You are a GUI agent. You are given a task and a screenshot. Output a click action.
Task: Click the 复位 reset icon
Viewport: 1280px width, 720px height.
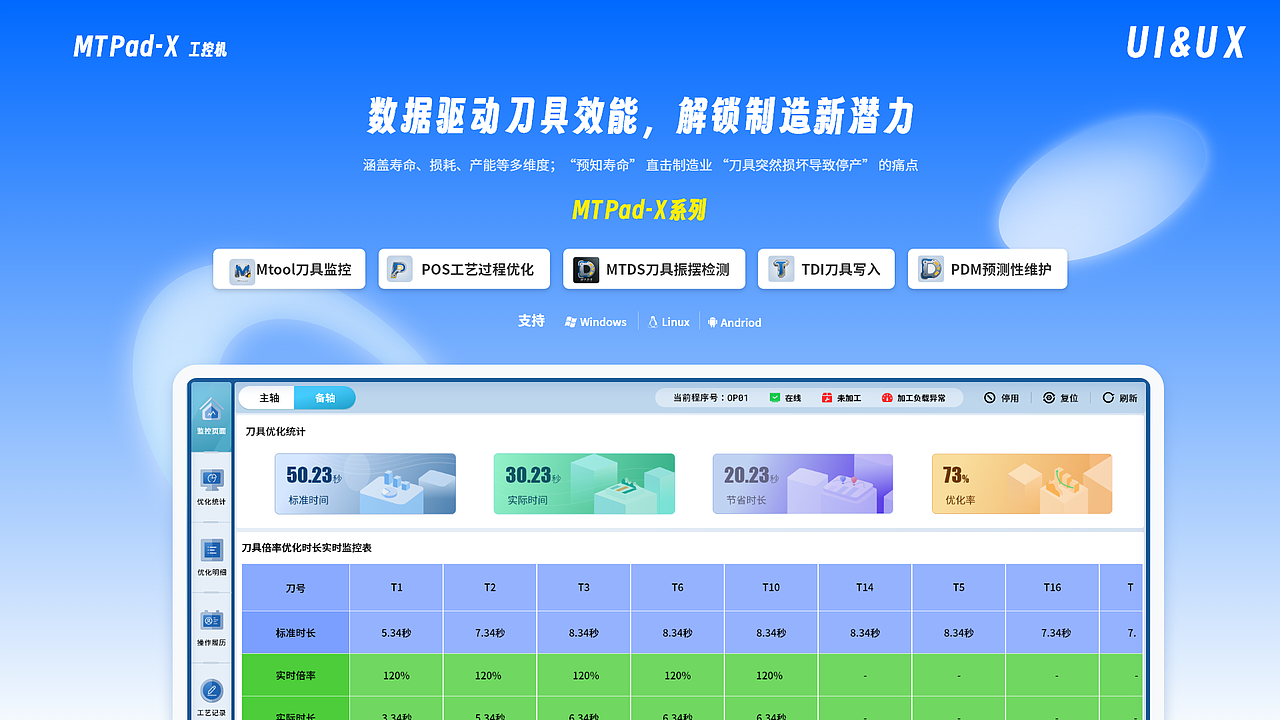1049,397
